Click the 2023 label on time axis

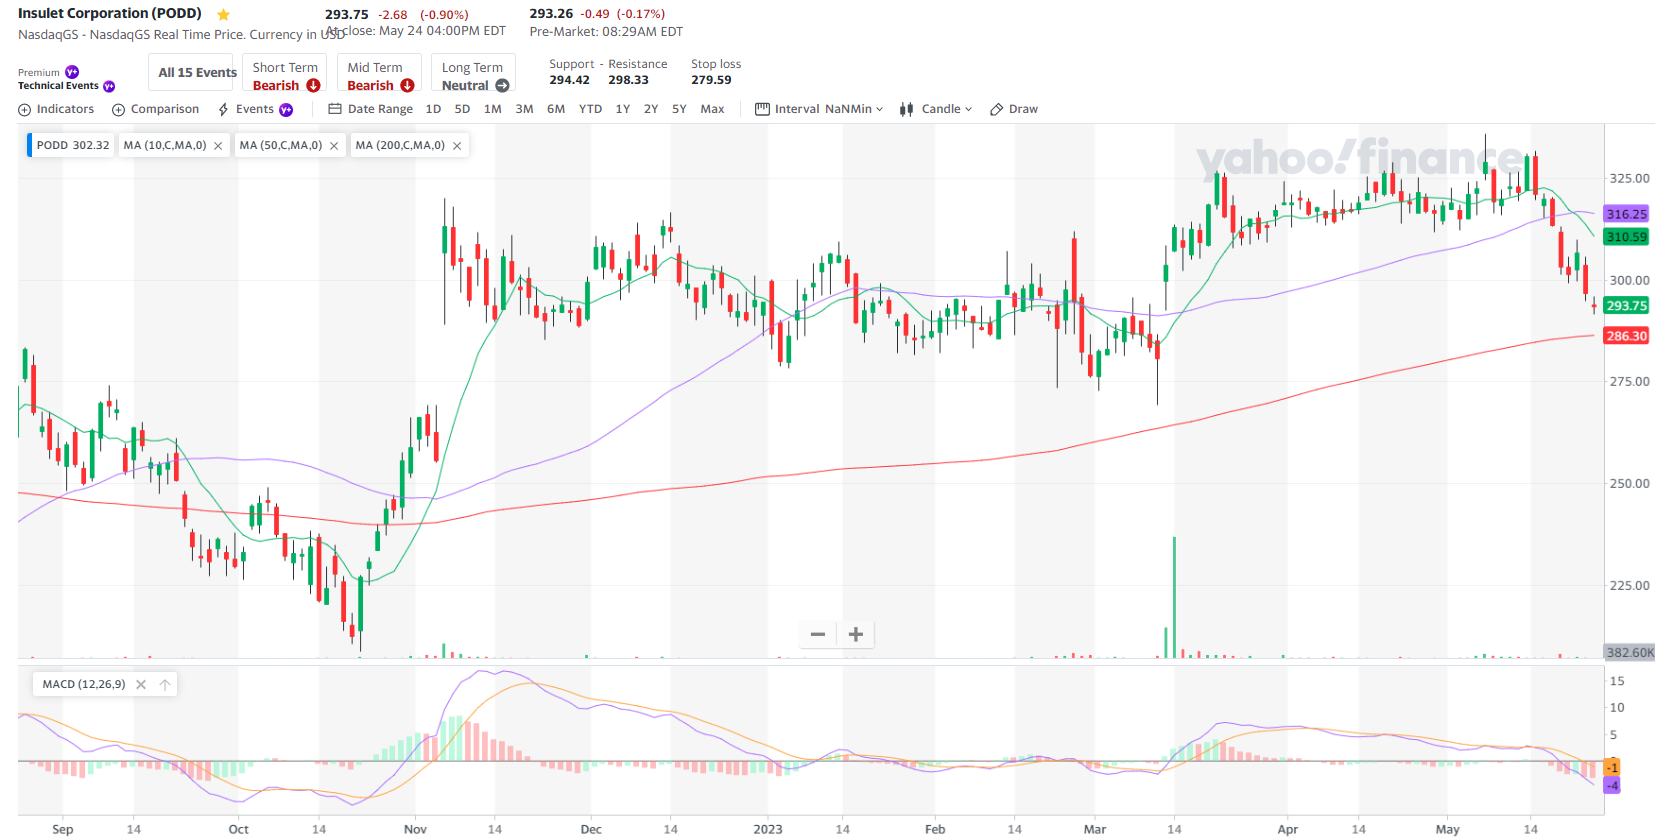coord(768,829)
